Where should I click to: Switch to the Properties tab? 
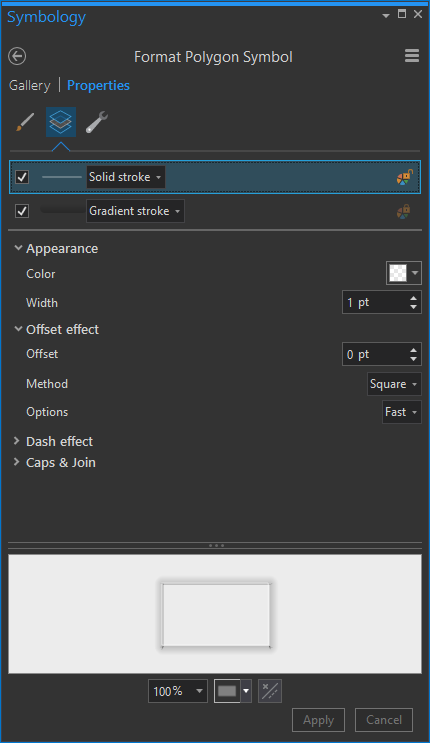(x=98, y=85)
